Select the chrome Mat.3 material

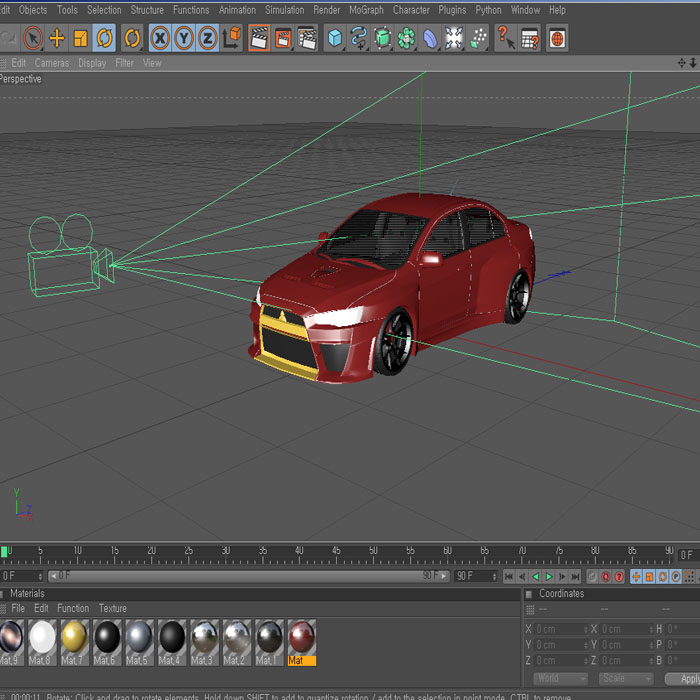(204, 642)
